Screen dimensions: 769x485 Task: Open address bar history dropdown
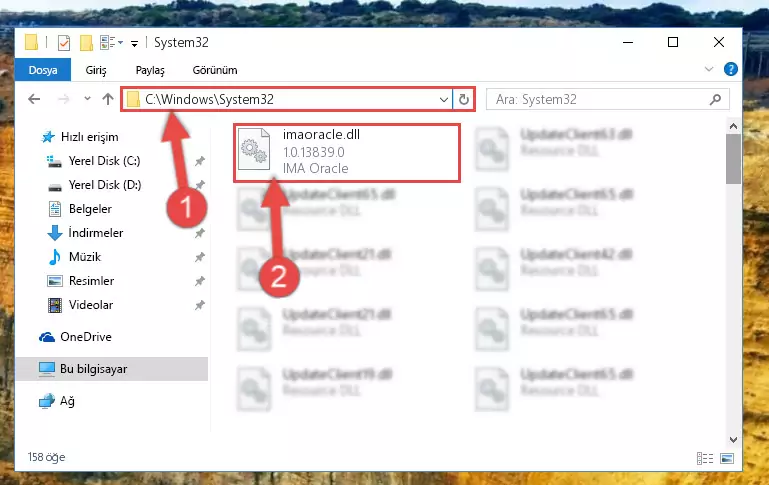[443, 100]
